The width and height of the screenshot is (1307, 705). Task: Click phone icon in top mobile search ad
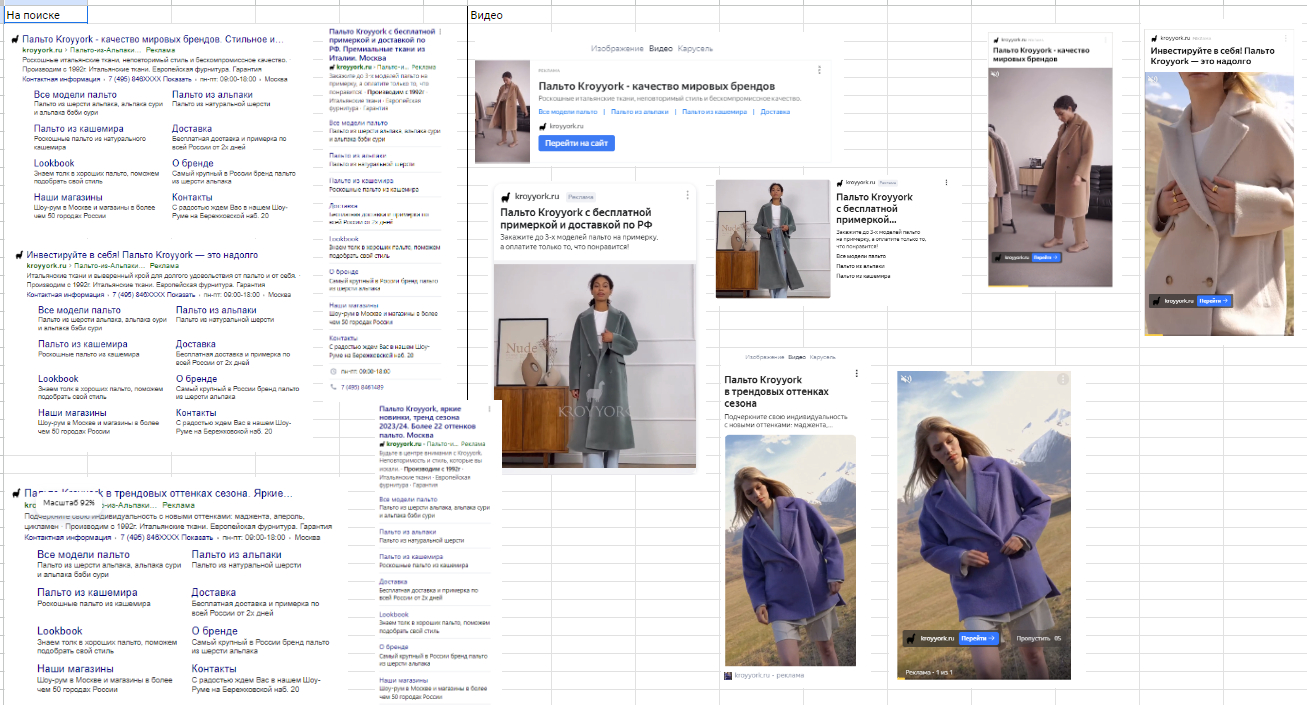(333, 386)
